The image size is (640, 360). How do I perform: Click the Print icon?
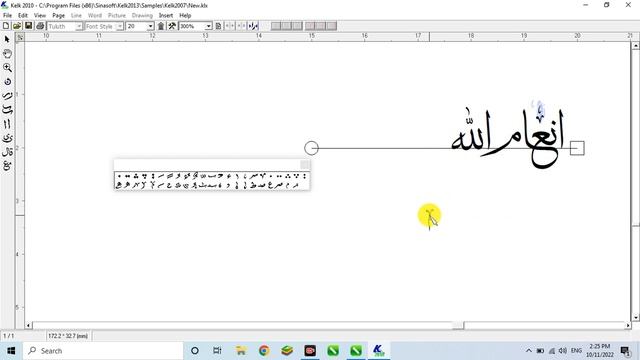coord(40,26)
